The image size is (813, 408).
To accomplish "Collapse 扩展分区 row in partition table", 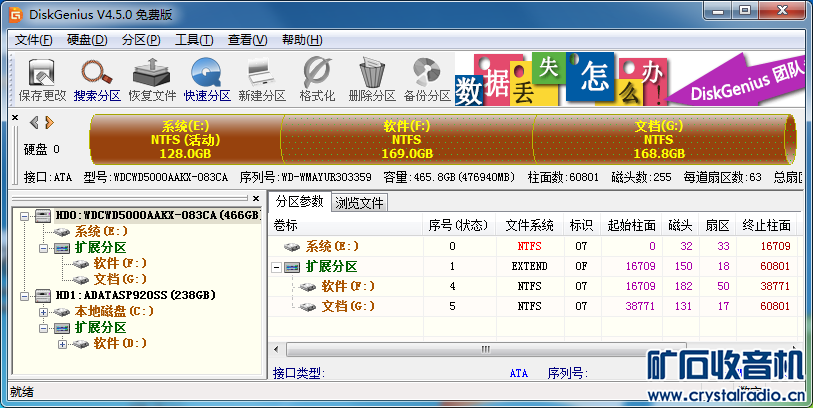I will (276, 268).
